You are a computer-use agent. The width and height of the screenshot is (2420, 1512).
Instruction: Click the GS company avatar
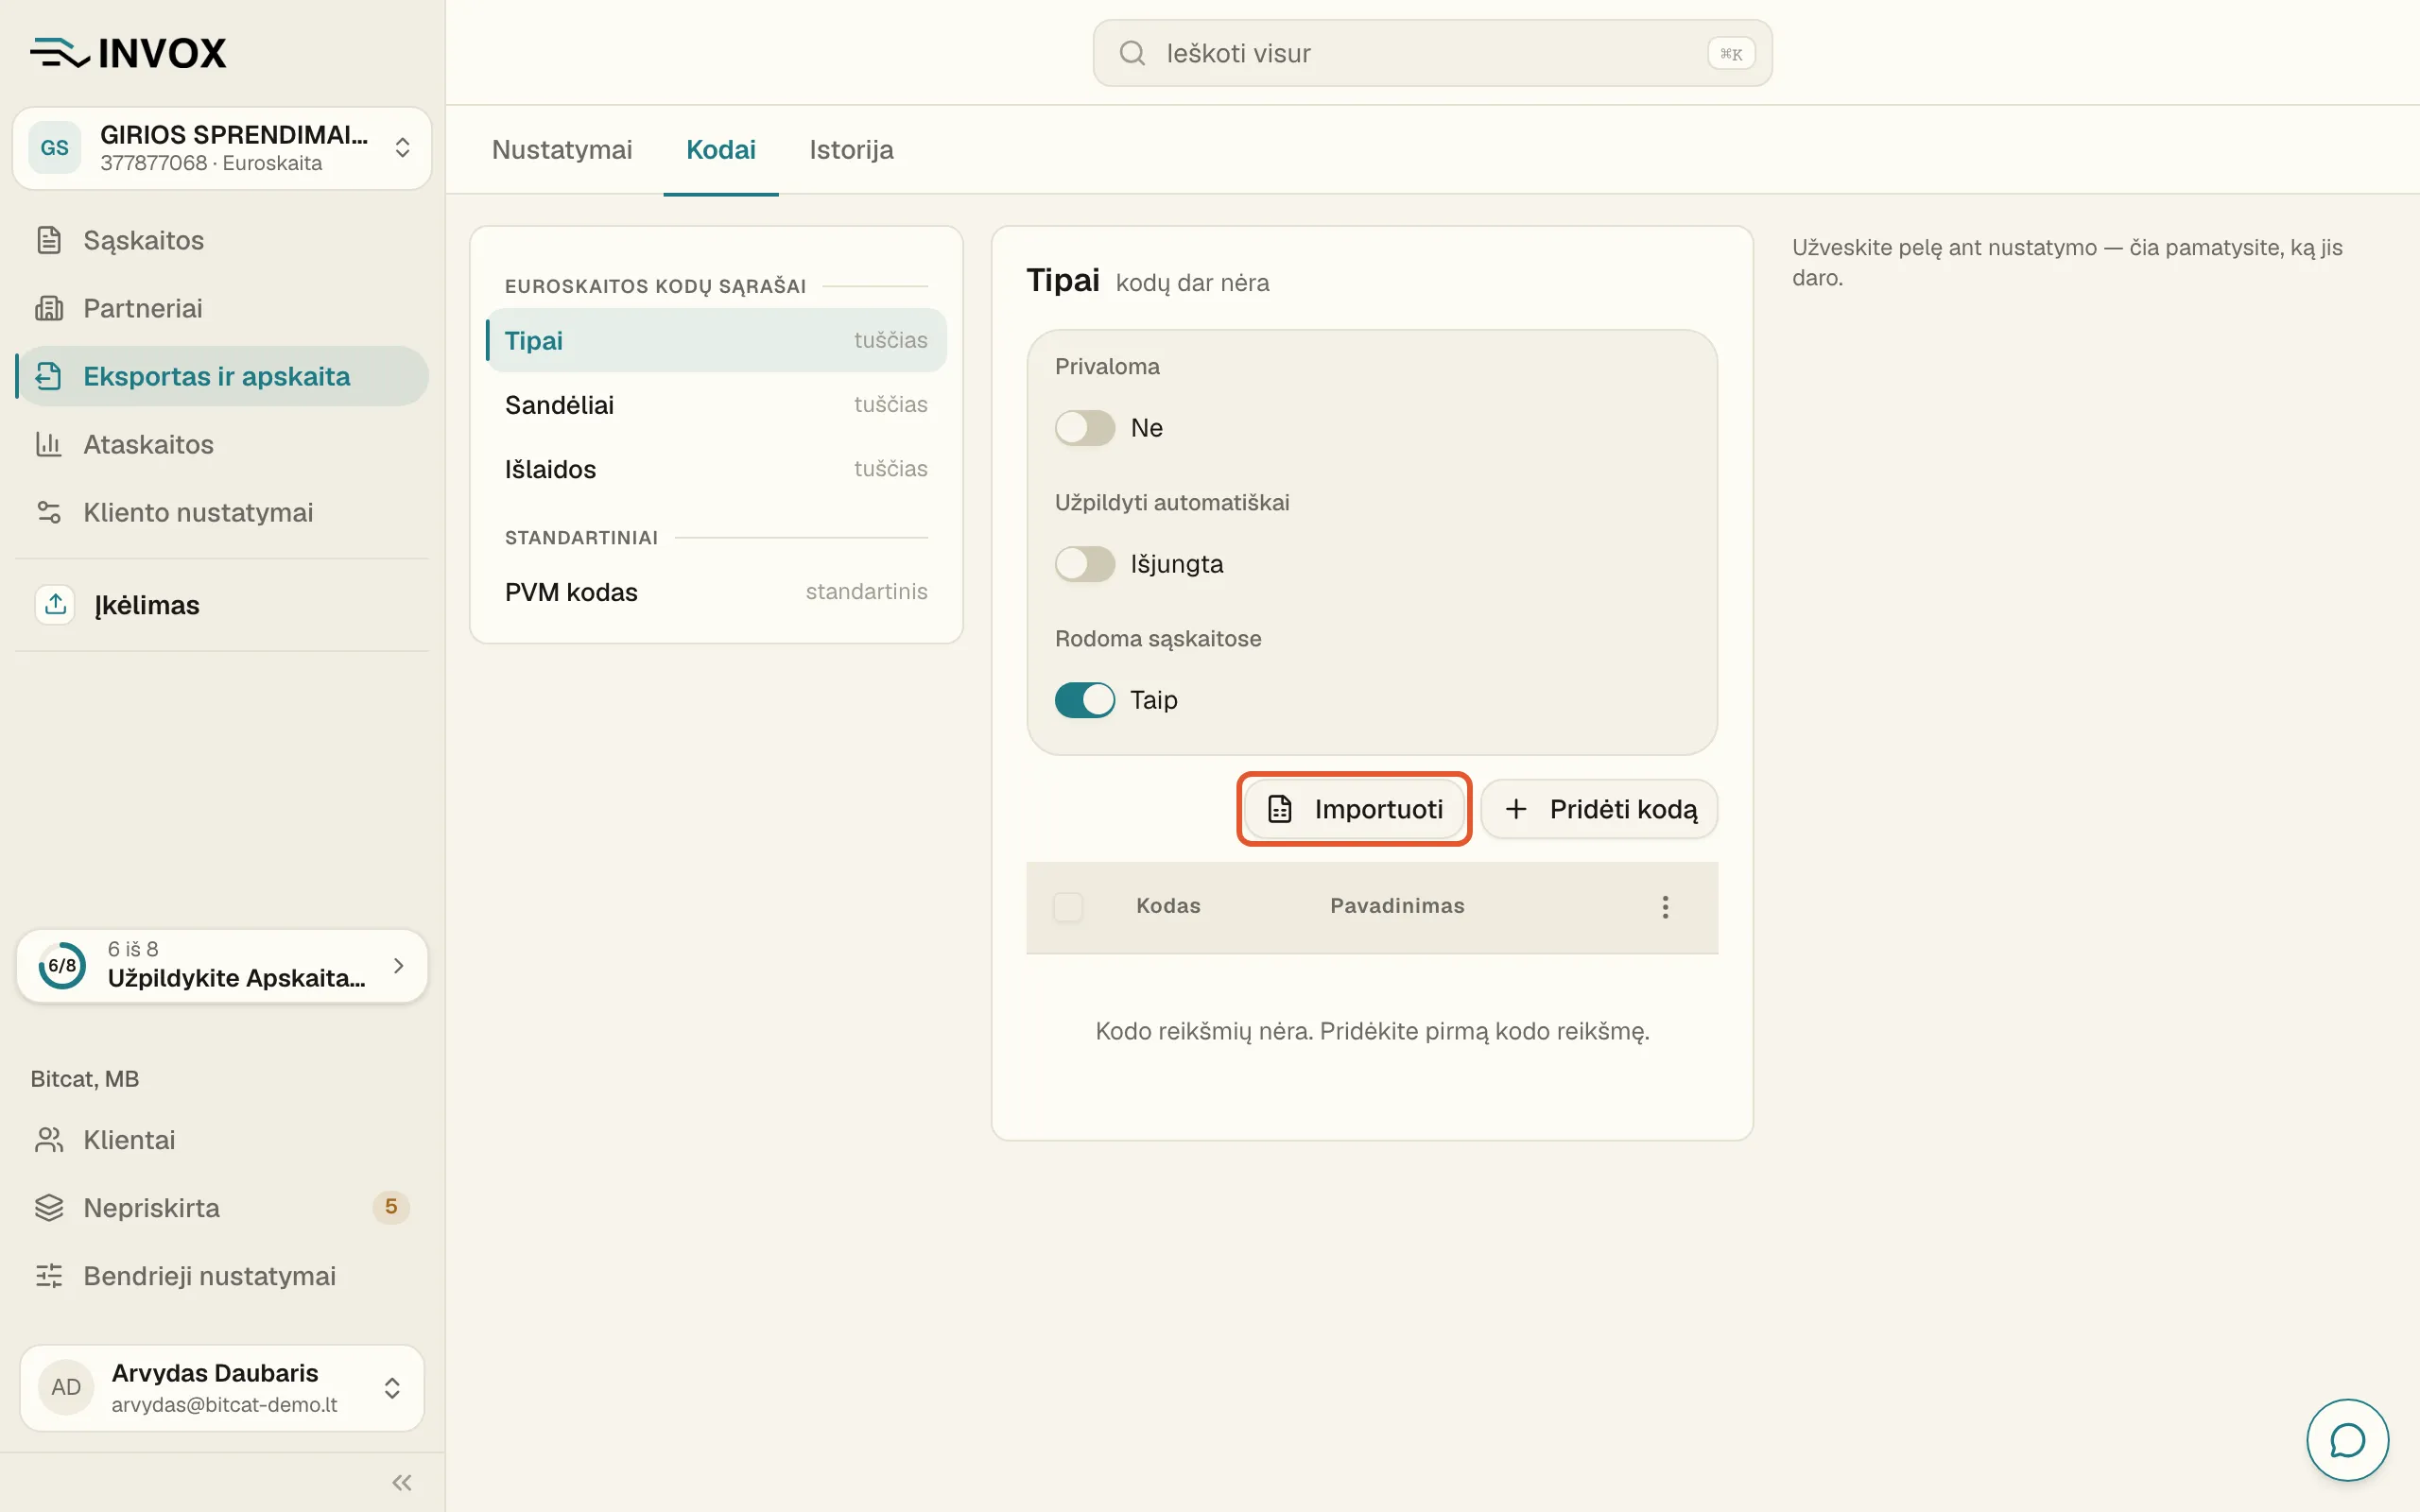point(55,148)
